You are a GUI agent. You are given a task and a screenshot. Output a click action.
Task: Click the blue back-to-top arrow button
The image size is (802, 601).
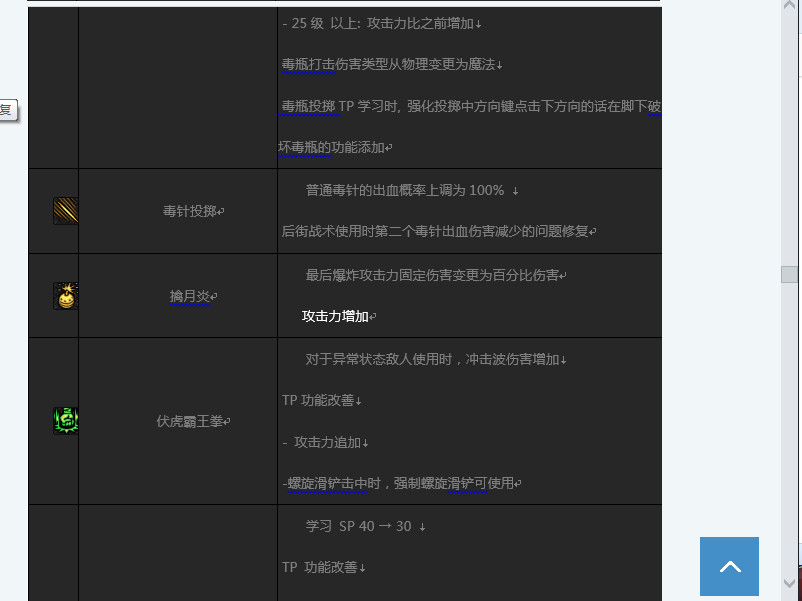coord(729,566)
